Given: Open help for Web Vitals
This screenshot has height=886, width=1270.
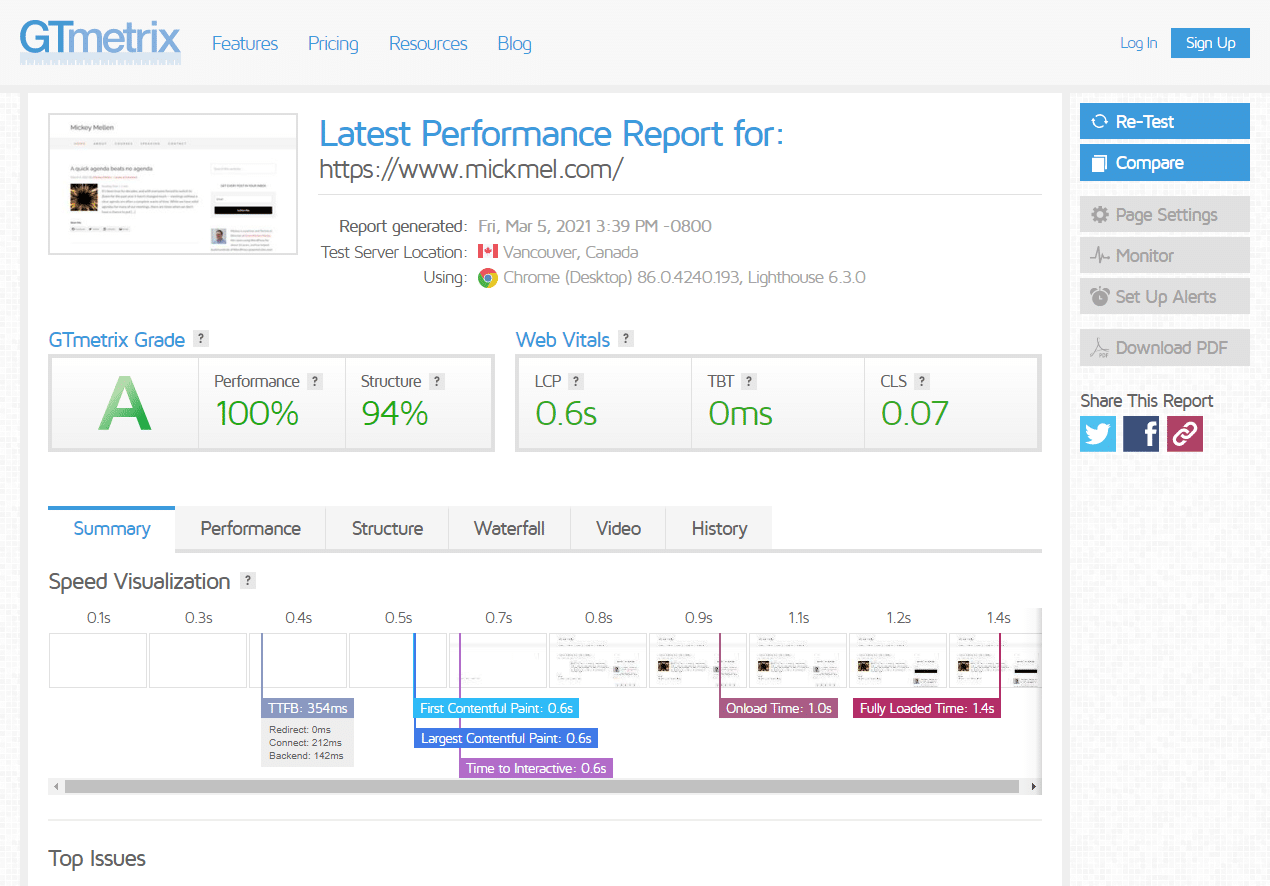Looking at the screenshot, I should tap(626, 338).
